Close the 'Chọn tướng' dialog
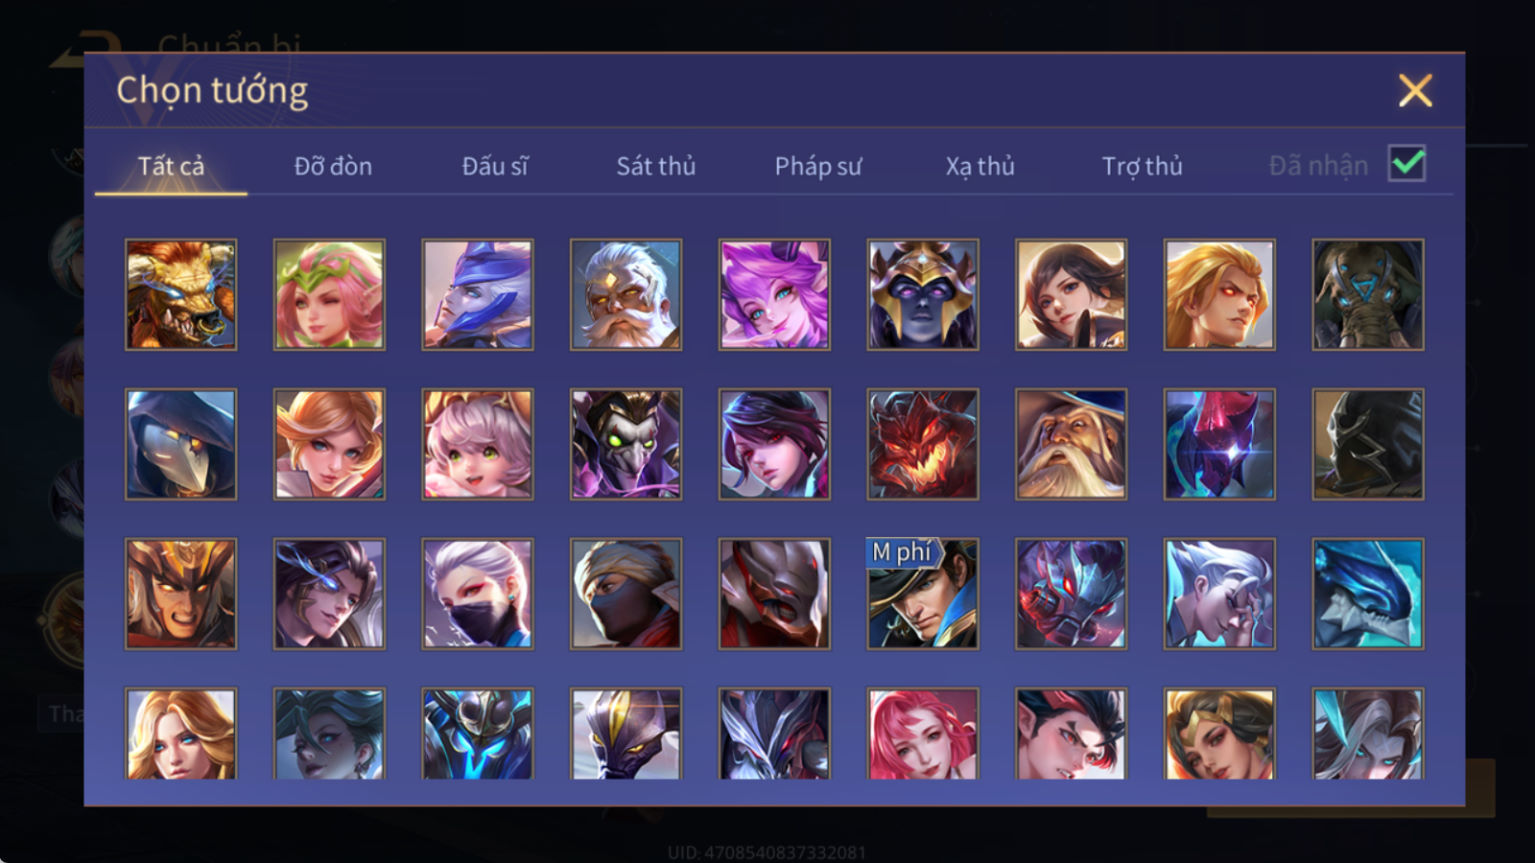The height and width of the screenshot is (863, 1535). [1415, 91]
